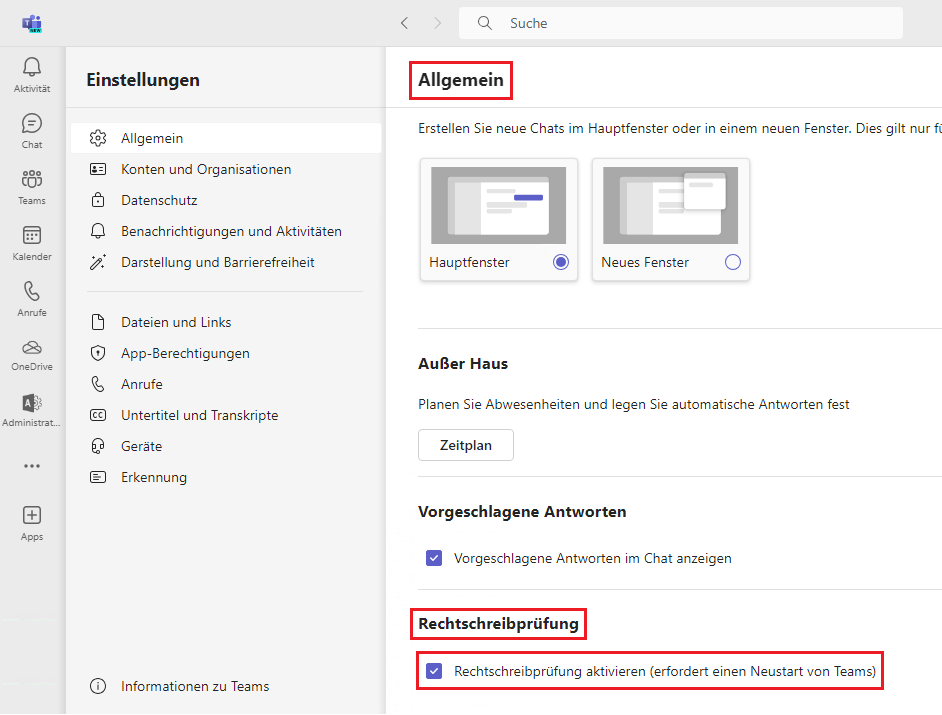Click the back navigation chevron
The width and height of the screenshot is (942, 715).
(x=404, y=23)
